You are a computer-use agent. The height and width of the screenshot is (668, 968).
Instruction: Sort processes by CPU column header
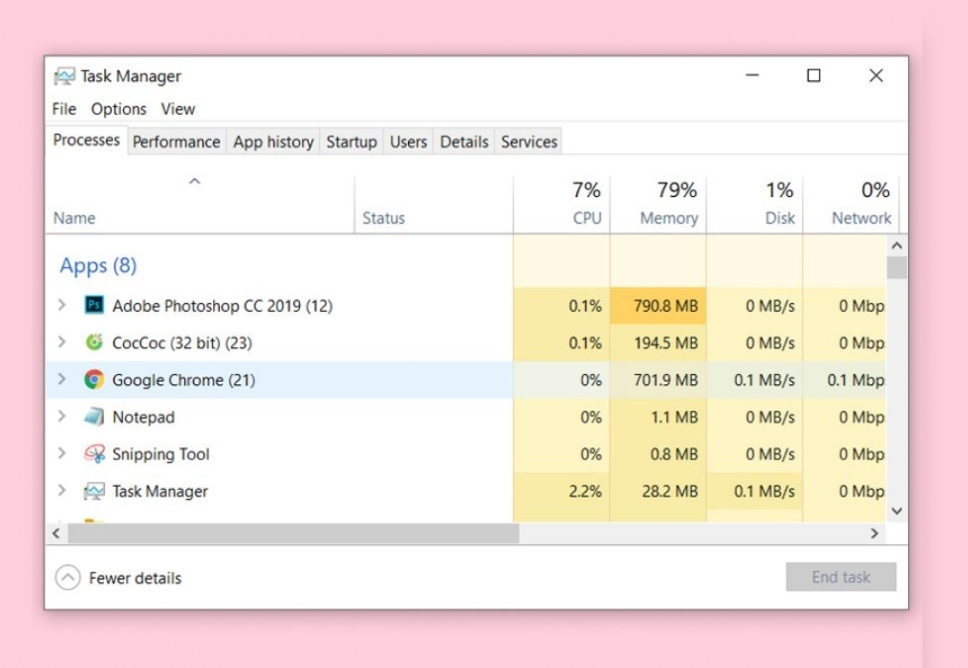587,218
